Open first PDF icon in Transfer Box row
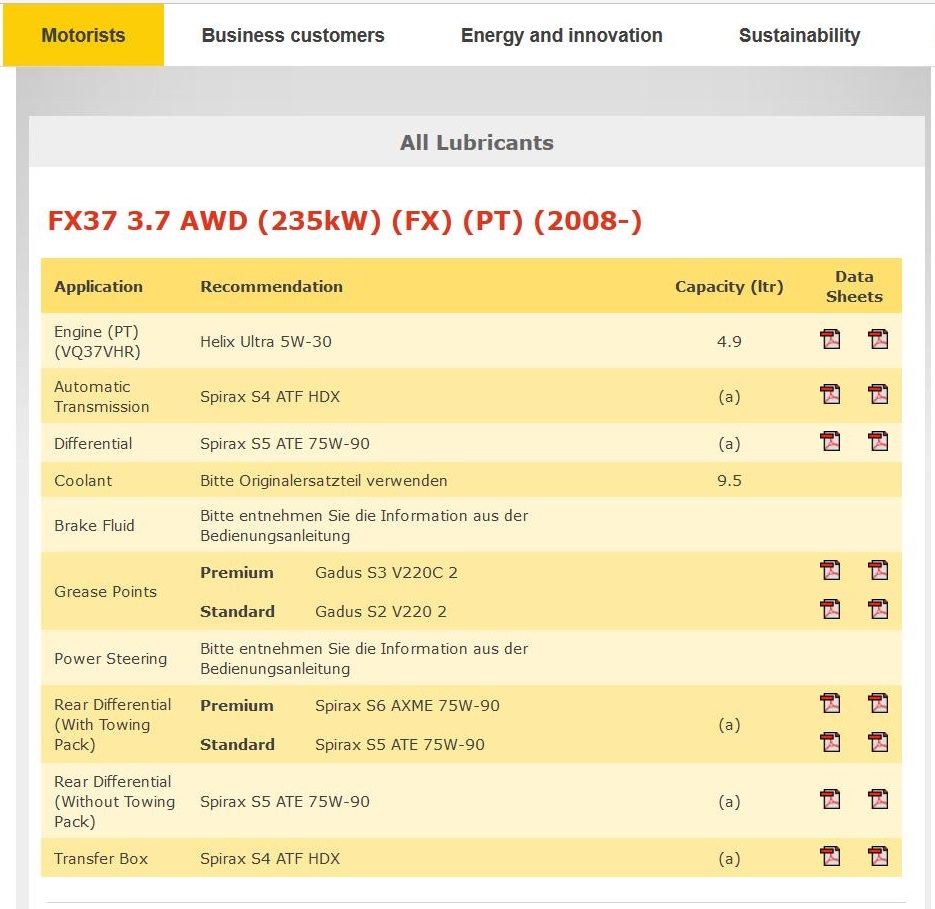This screenshot has height=909, width=935. pyautogui.click(x=830, y=857)
